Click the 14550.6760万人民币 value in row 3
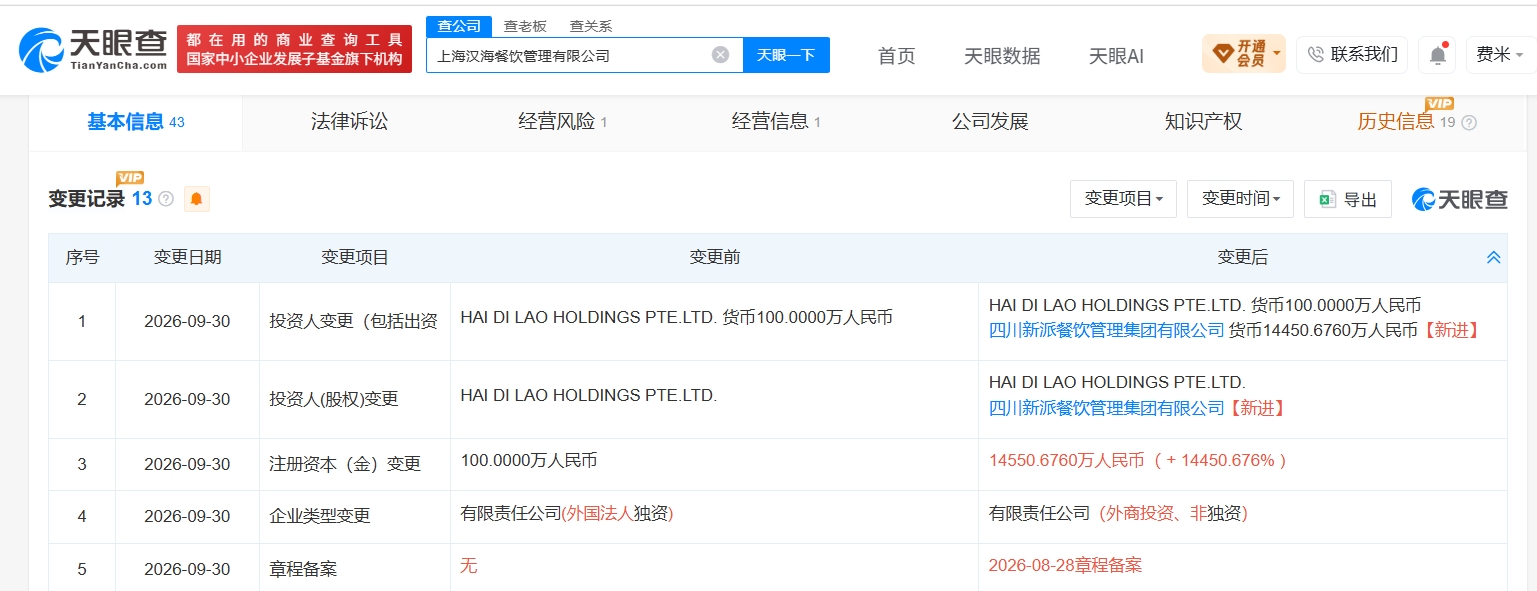 1066,461
